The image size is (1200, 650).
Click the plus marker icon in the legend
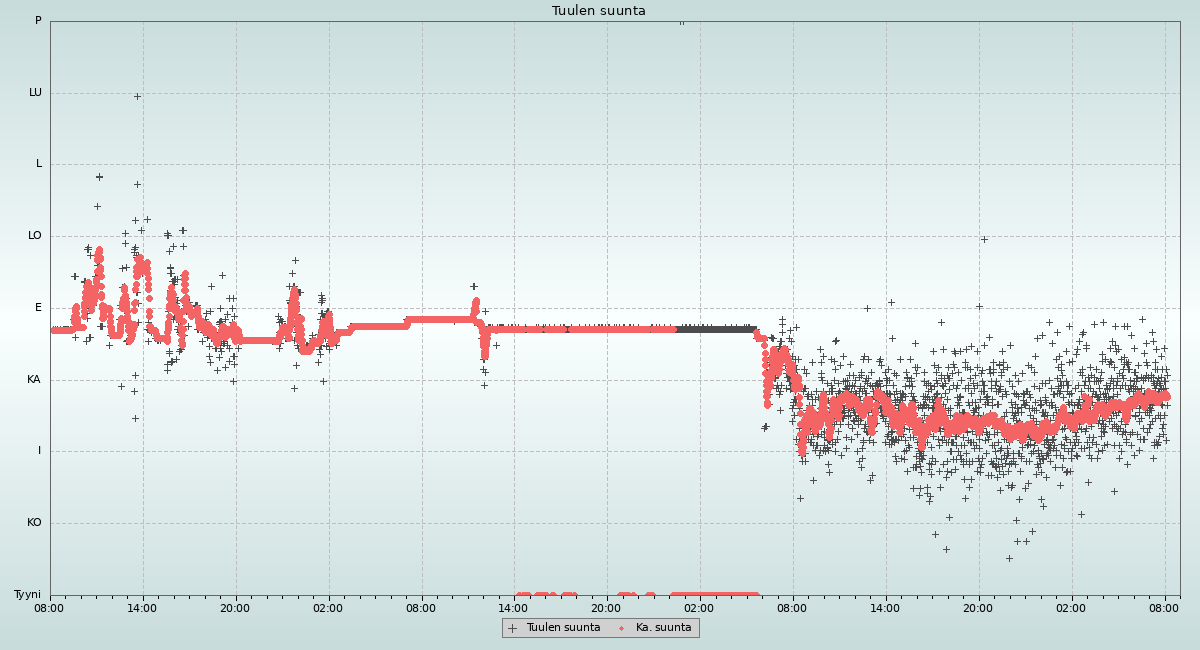512,628
